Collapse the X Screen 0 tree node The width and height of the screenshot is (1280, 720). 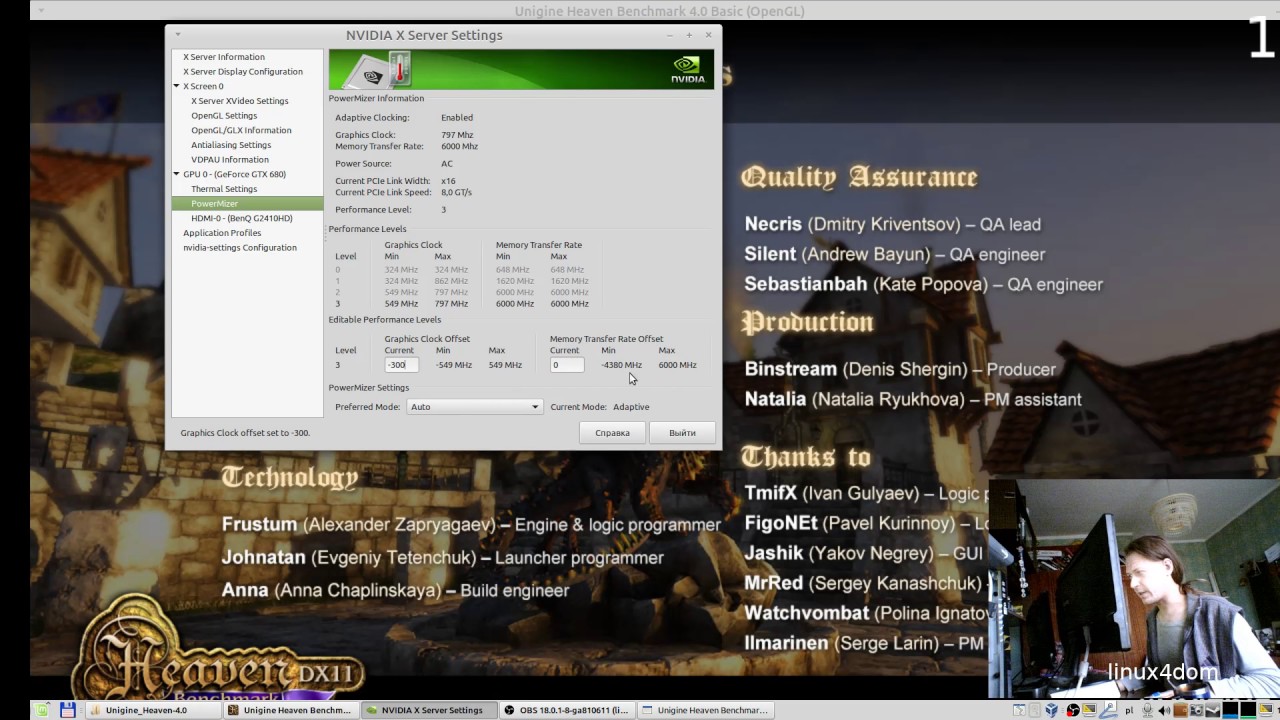click(176, 87)
